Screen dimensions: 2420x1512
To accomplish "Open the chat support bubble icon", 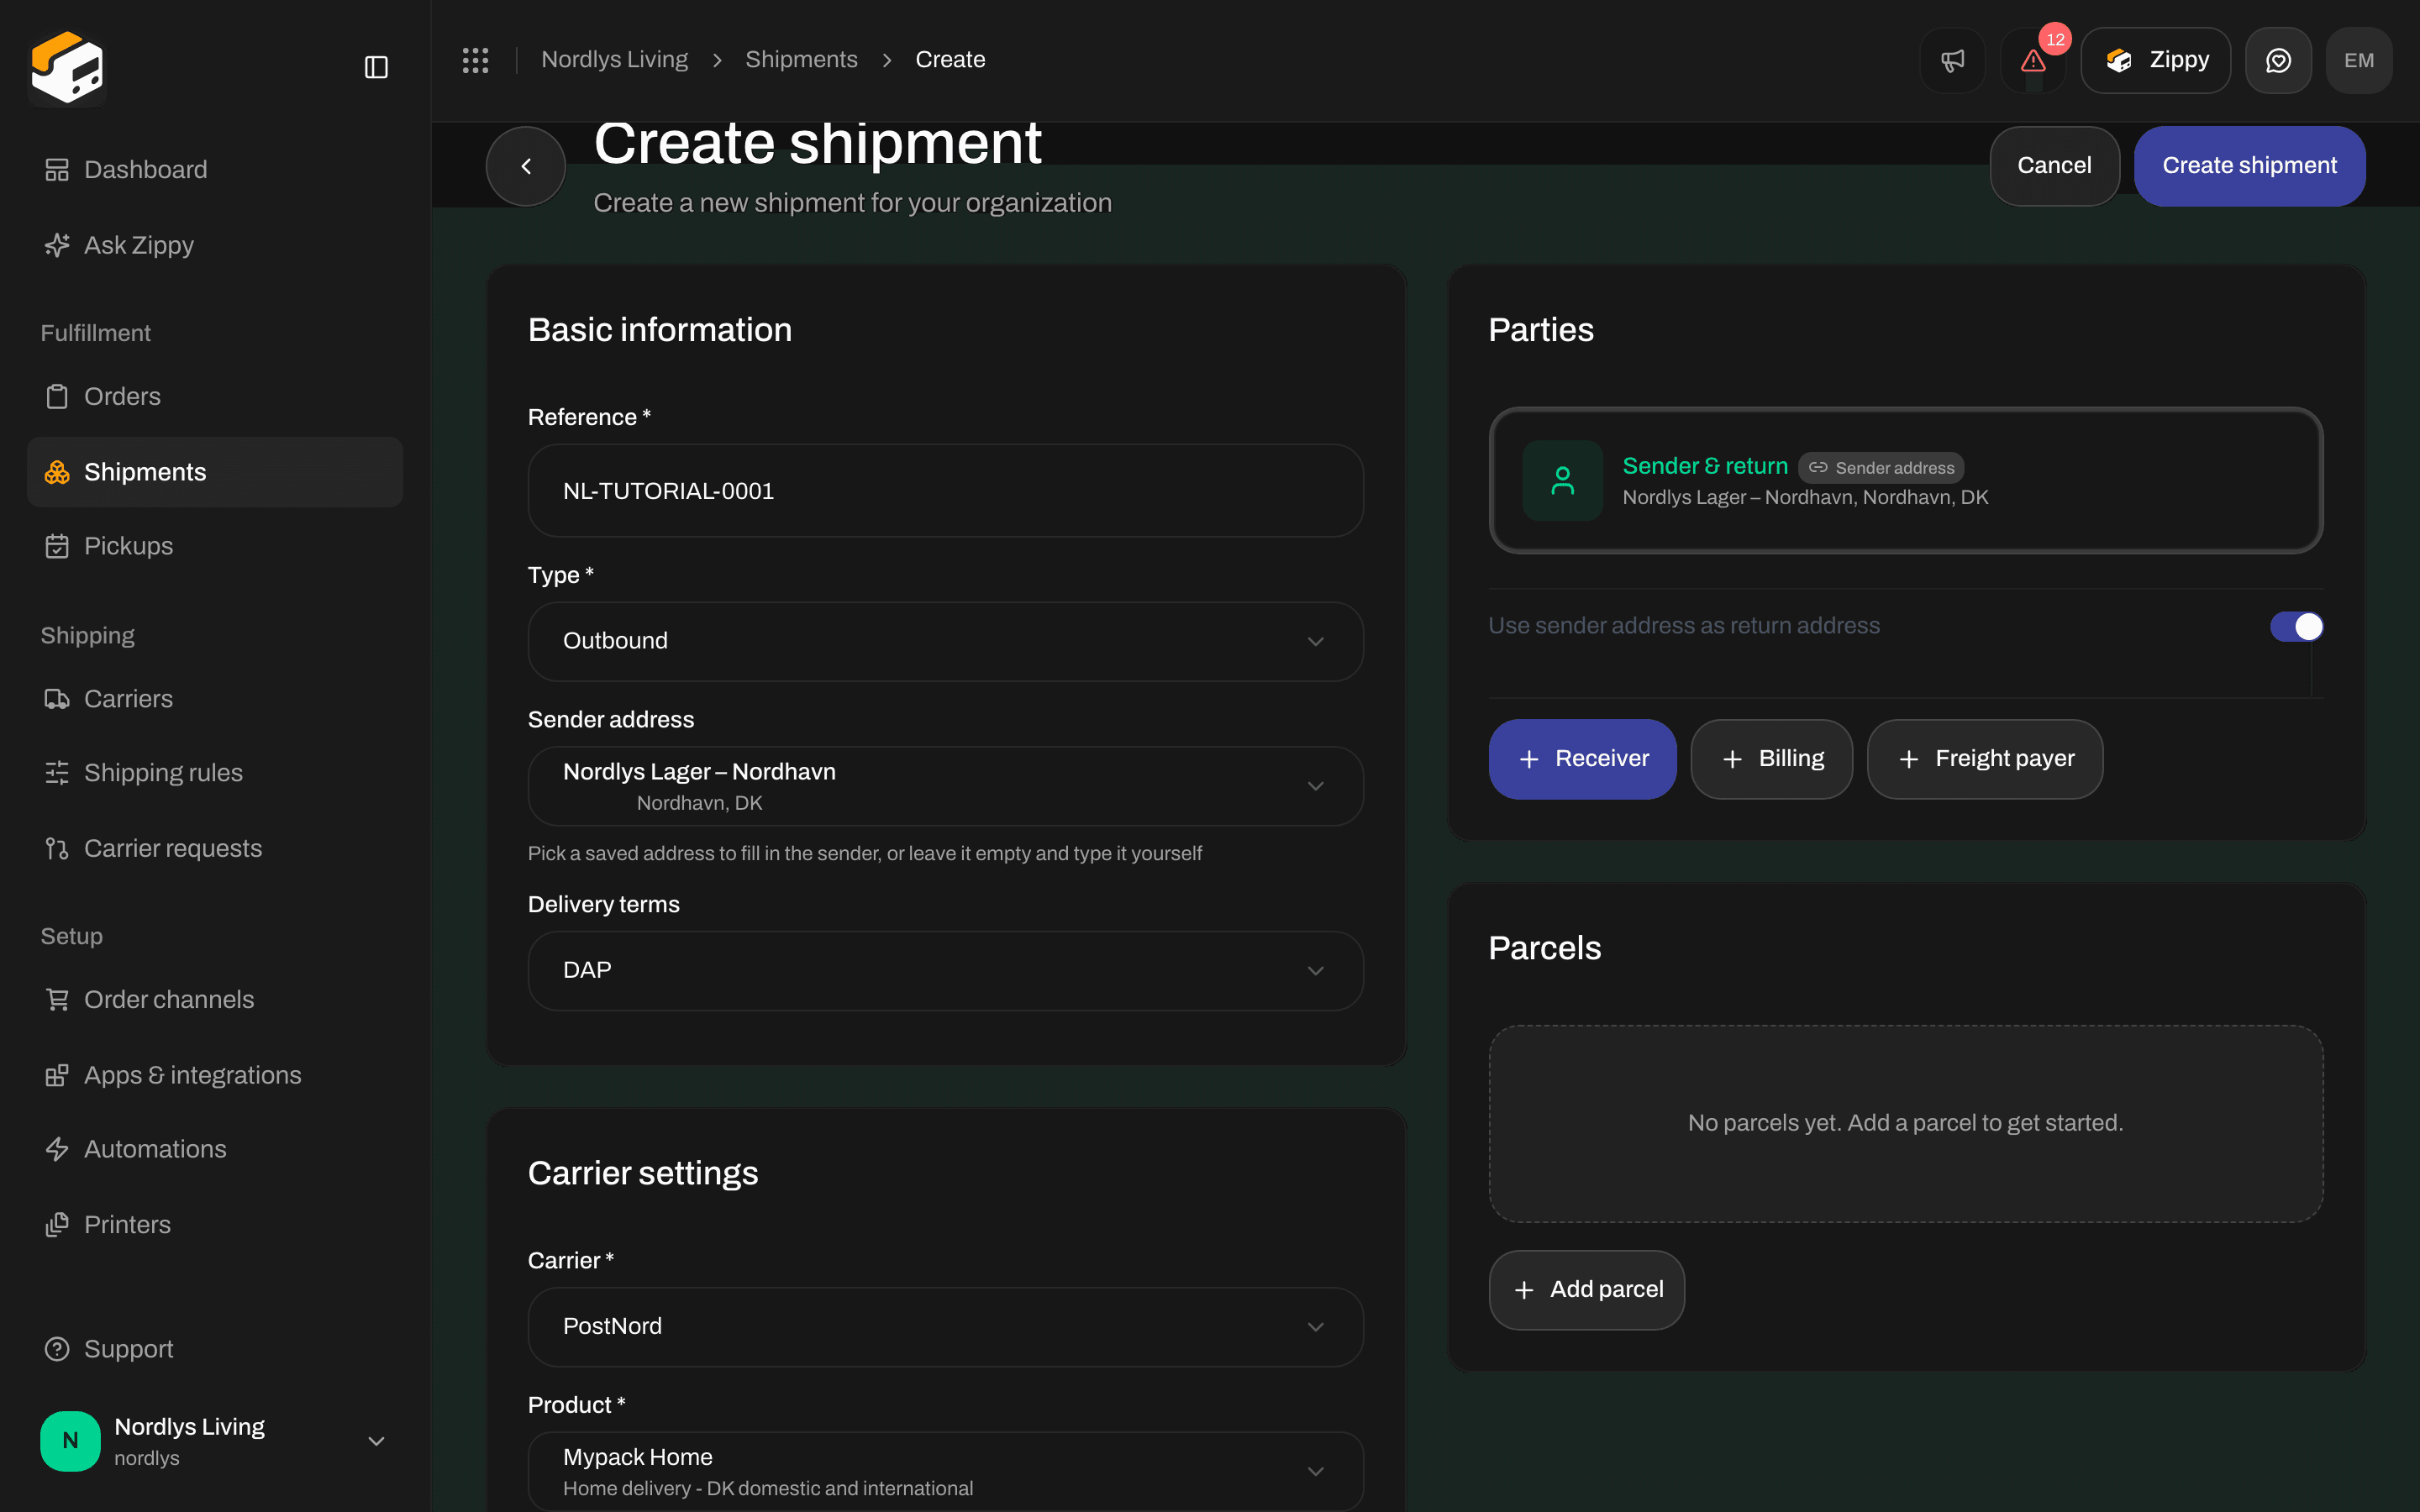I will (2278, 60).
